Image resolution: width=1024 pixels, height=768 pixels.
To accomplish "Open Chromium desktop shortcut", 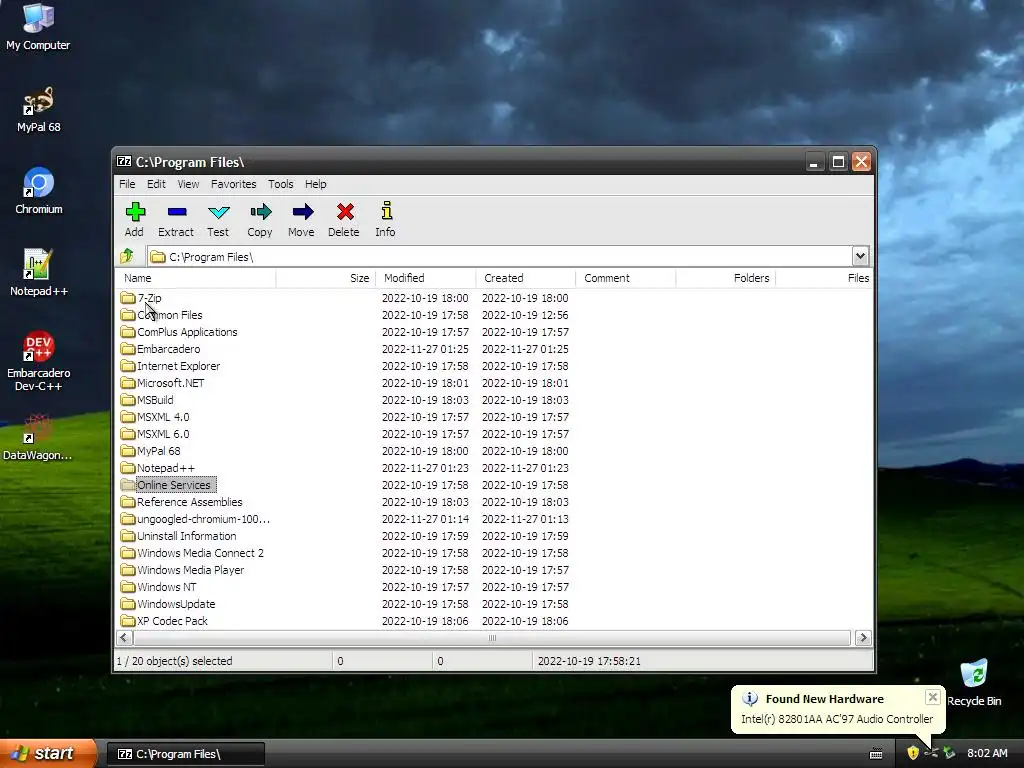I will tap(38, 191).
